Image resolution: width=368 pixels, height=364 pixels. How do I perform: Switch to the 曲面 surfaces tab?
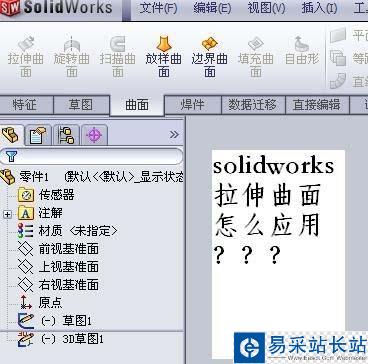(x=137, y=105)
